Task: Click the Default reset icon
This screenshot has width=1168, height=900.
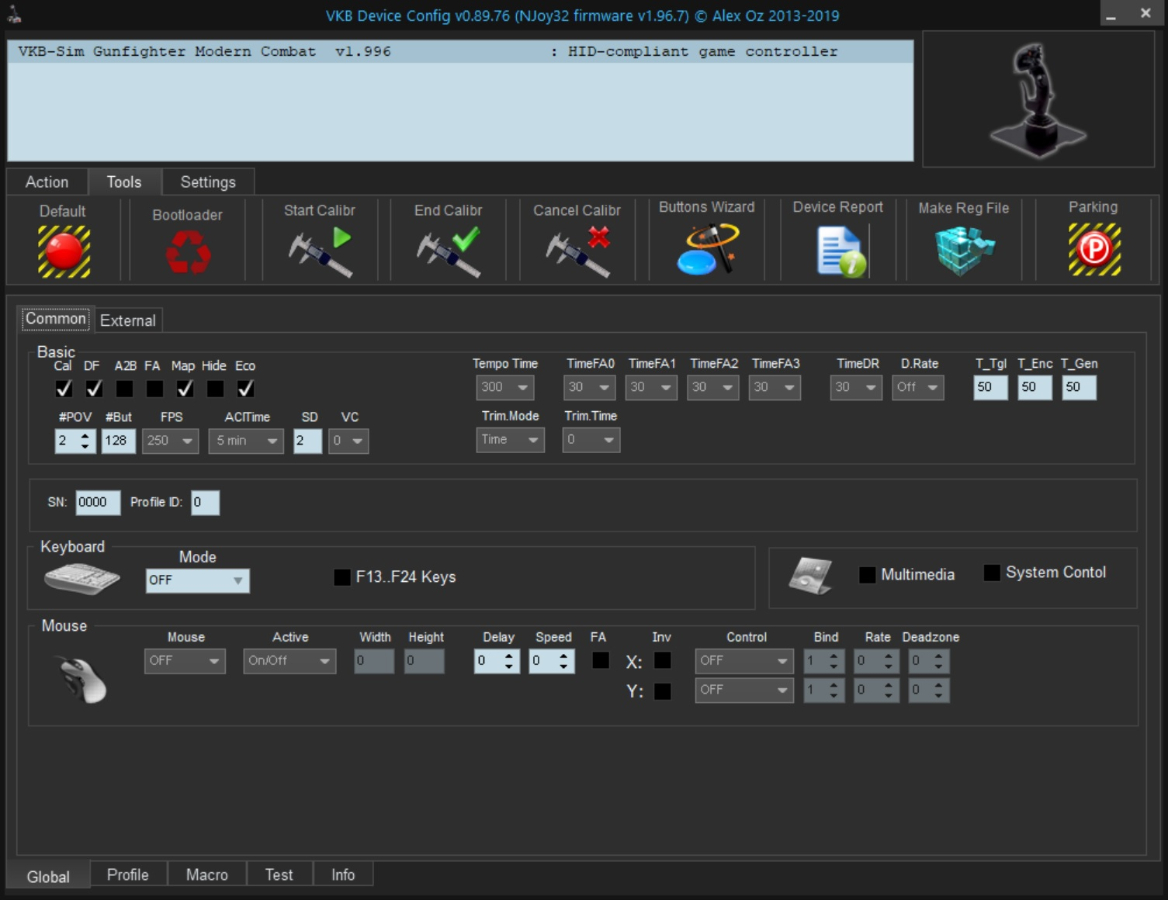Action: [x=64, y=250]
